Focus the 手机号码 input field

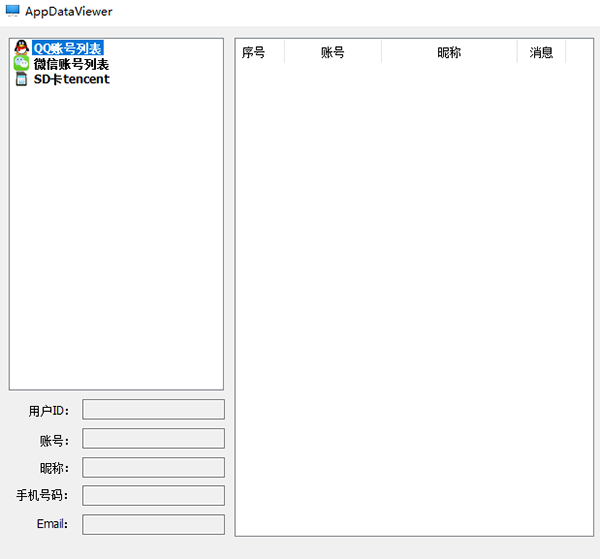point(153,495)
